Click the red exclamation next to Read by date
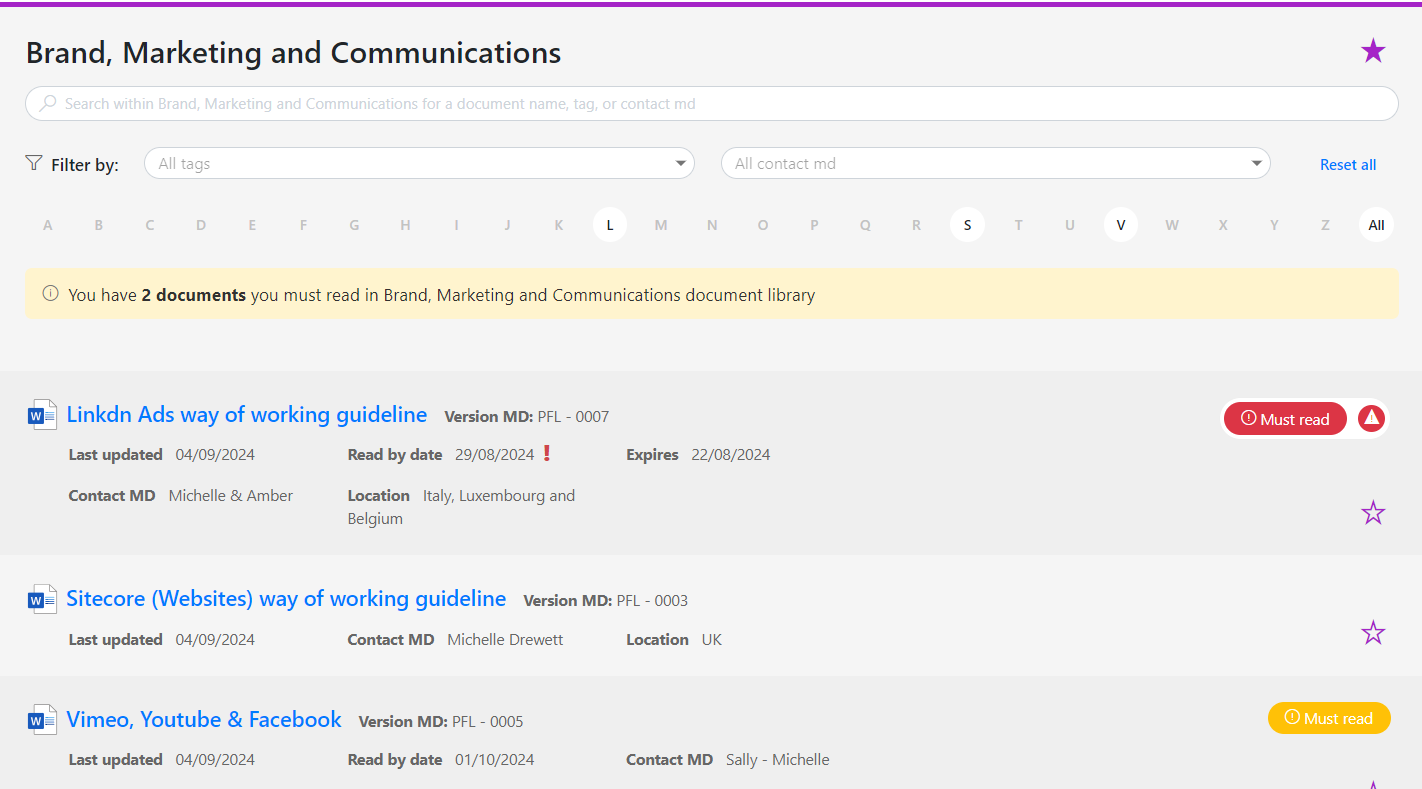Image resolution: width=1422 pixels, height=789 pixels. pyautogui.click(x=546, y=453)
